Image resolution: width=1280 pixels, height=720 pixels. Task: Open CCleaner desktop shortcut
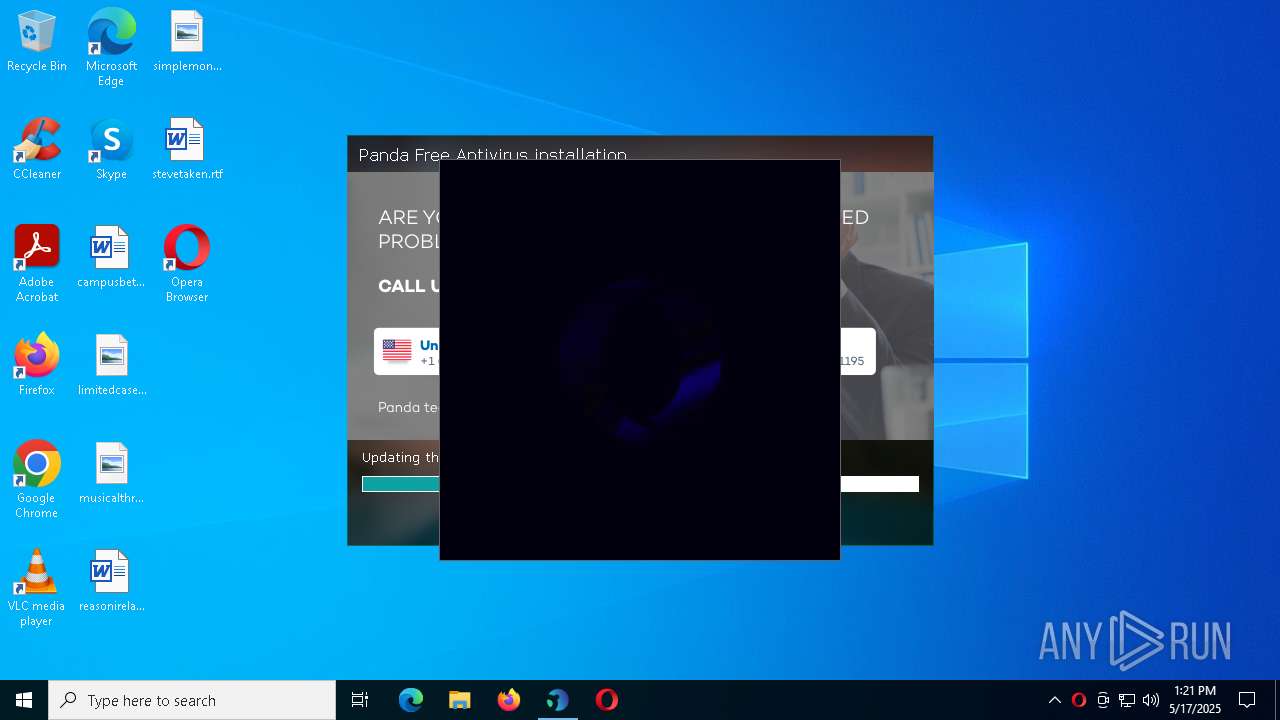click(37, 150)
